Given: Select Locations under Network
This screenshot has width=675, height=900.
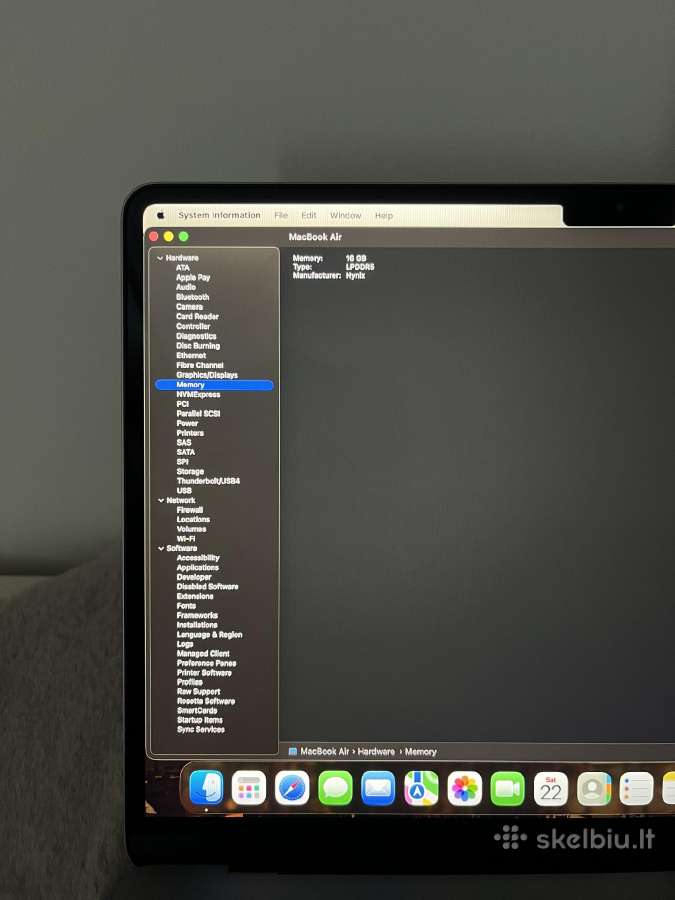Looking at the screenshot, I should pyautogui.click(x=193, y=519).
